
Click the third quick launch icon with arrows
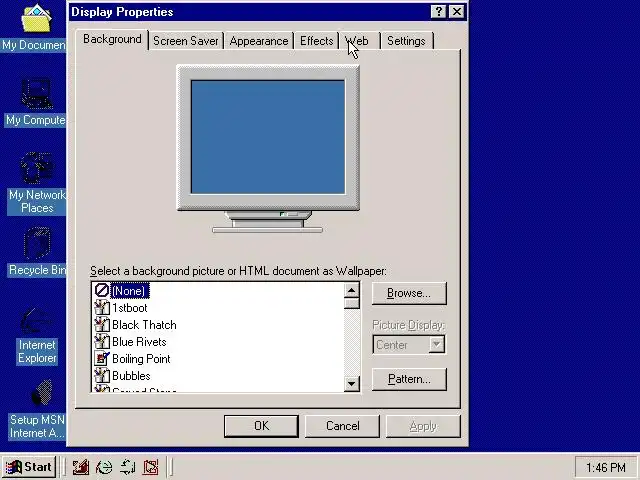coord(127,467)
